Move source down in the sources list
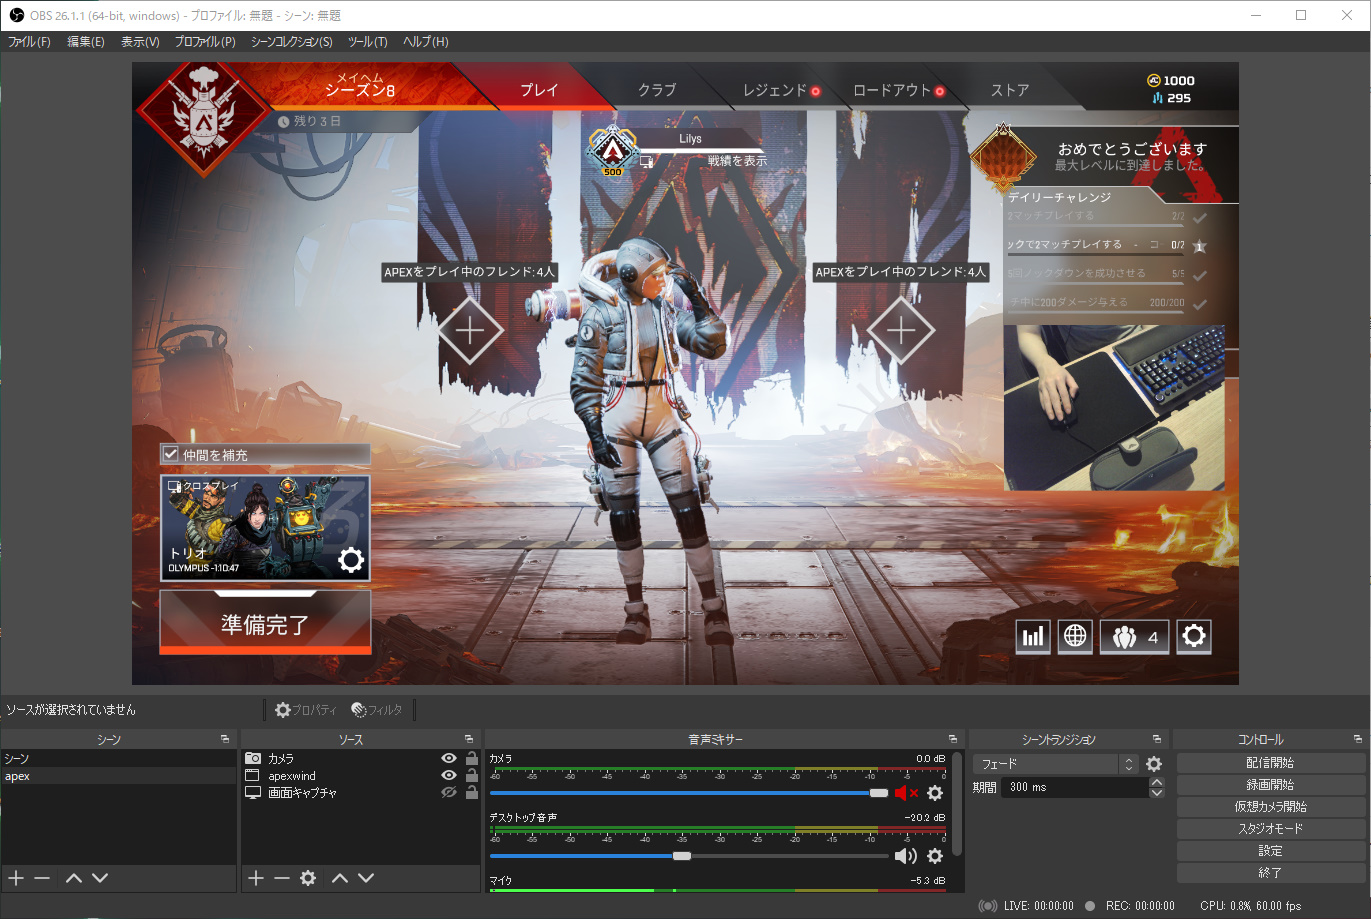The image size is (1371, 919). coord(366,878)
